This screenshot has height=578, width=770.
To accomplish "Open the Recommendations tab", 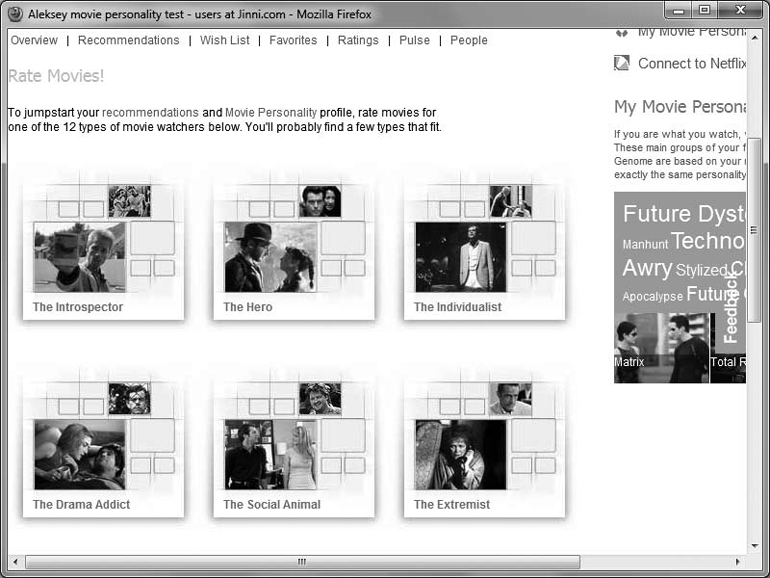I will [x=128, y=40].
